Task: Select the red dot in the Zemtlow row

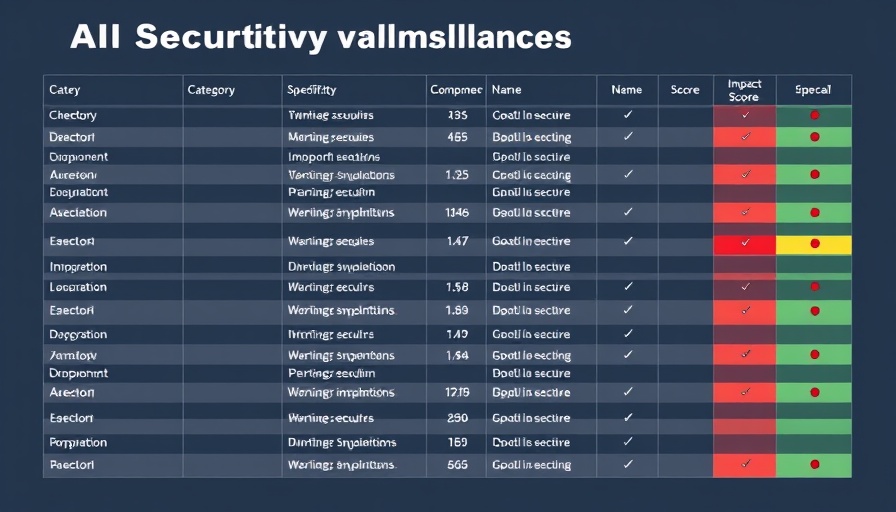Action: point(815,354)
